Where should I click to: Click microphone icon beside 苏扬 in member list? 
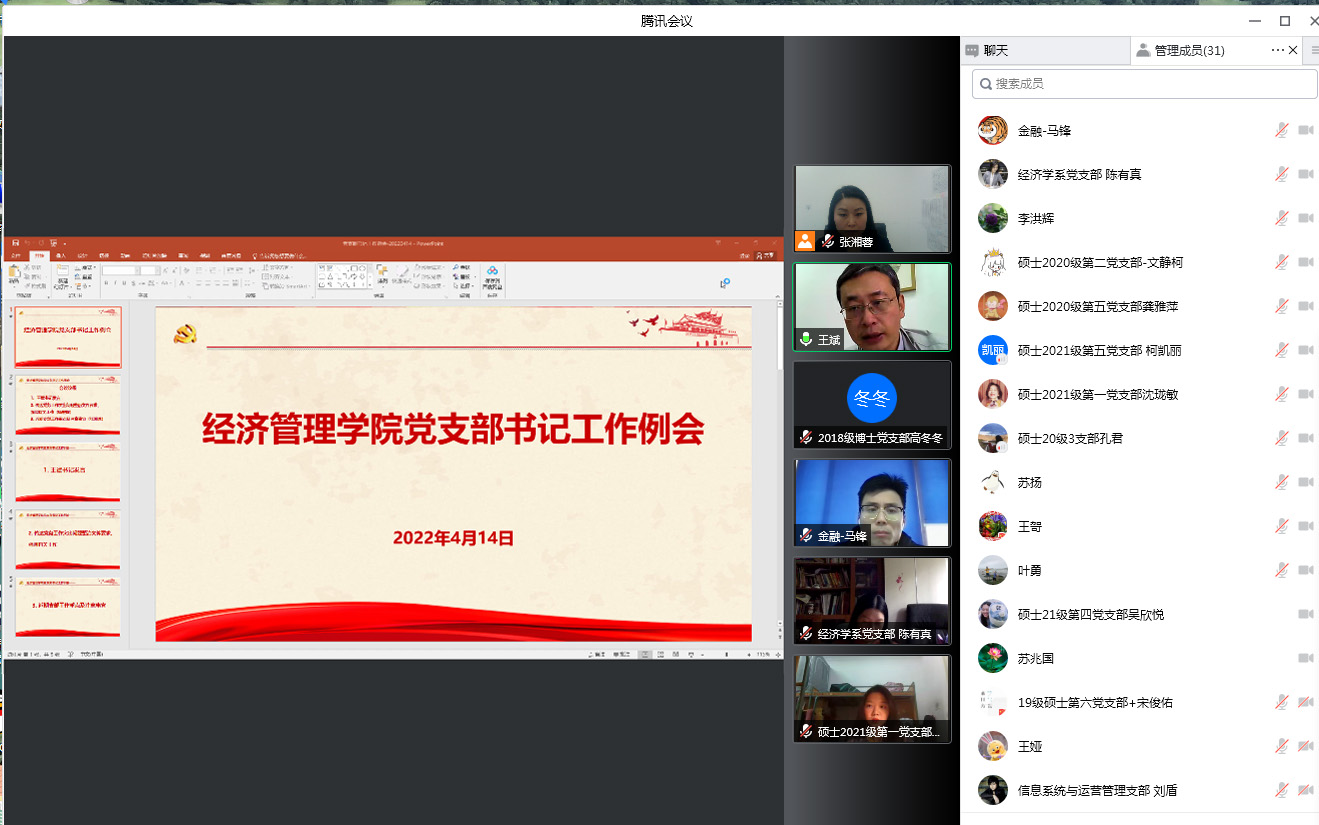coord(1281,482)
